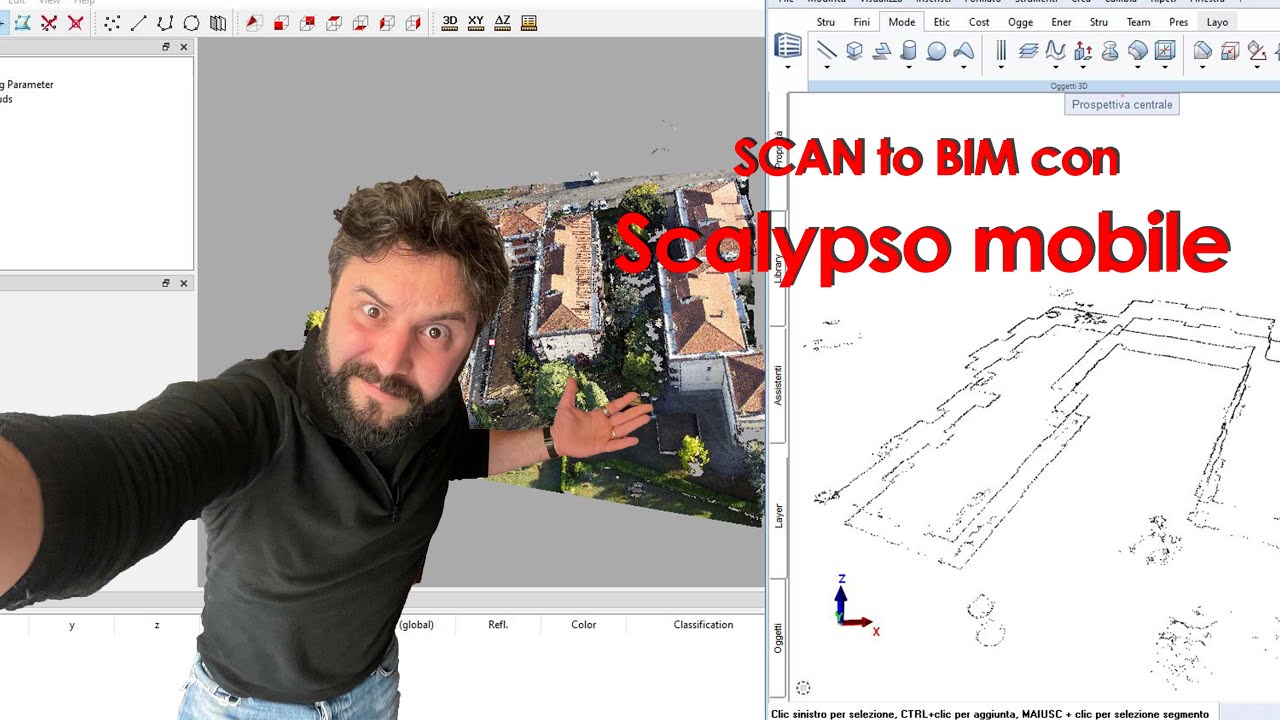
Task: Insert a 3D box object
Action: click(x=854, y=50)
